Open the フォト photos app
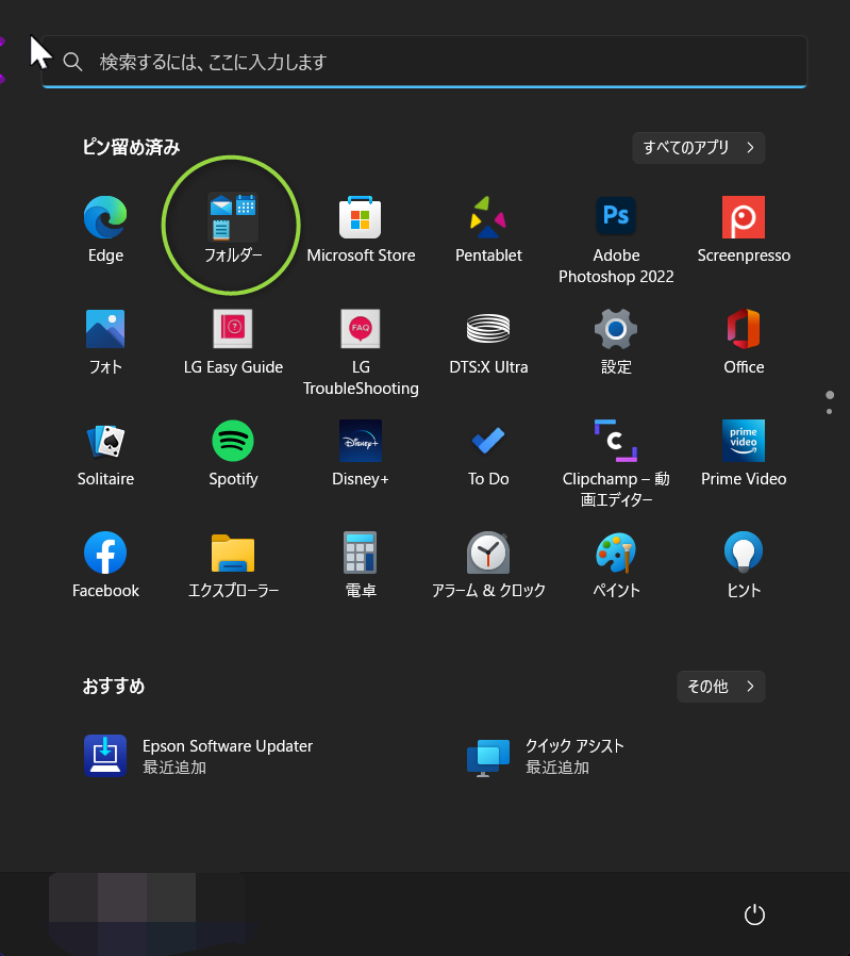The image size is (850, 956). (105, 341)
